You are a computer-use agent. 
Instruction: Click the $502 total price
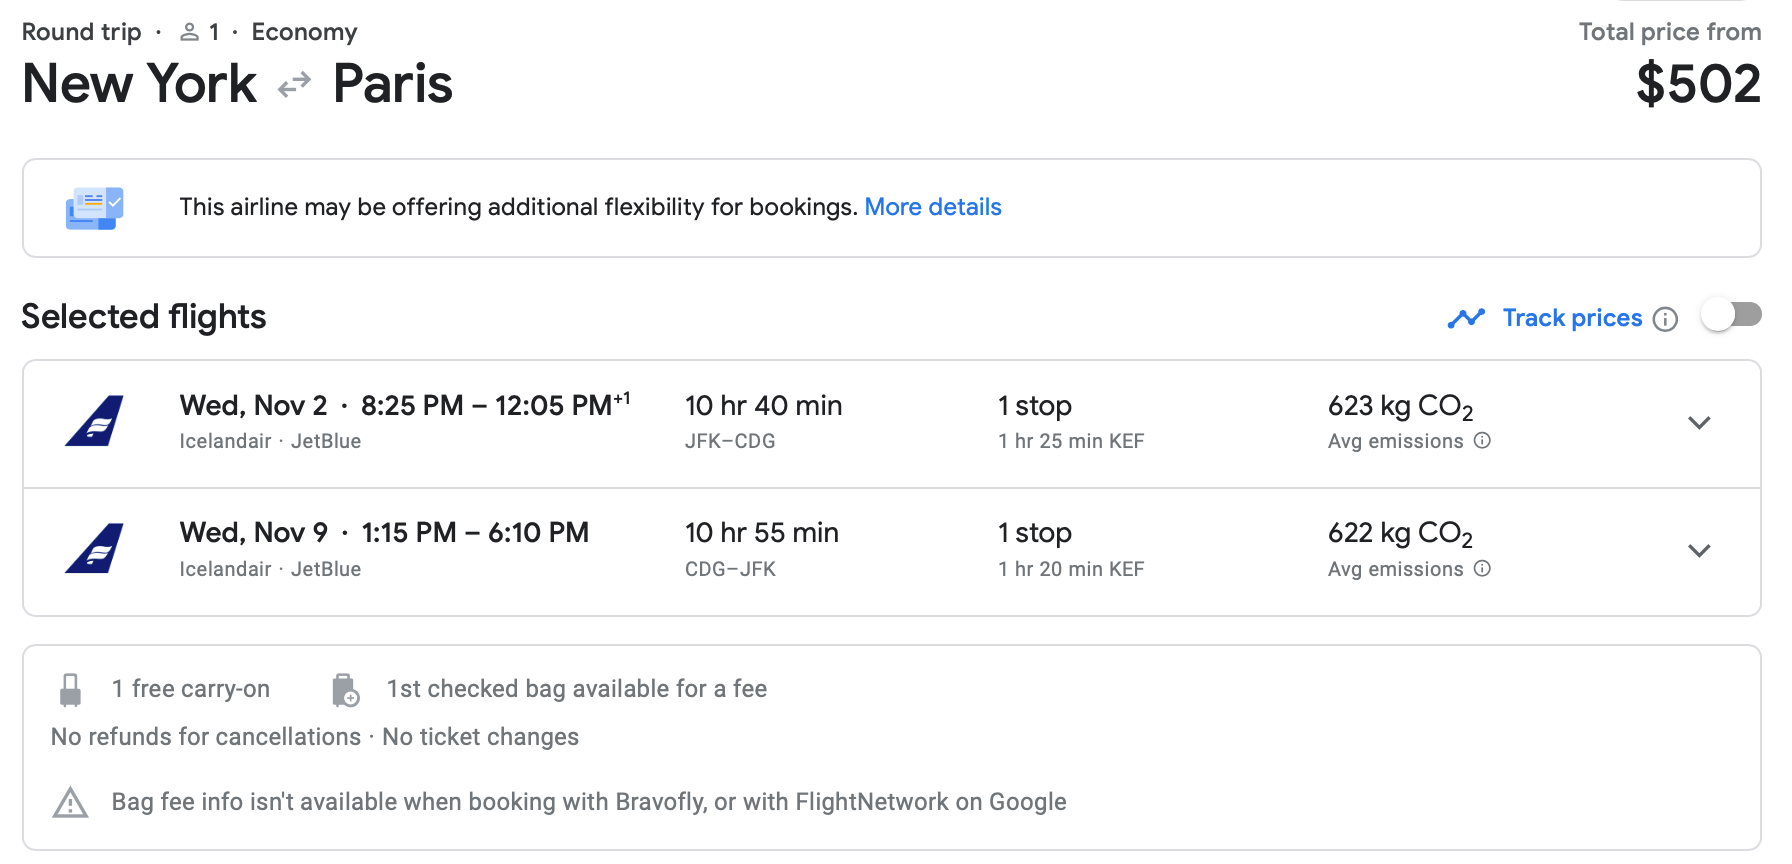[x=1698, y=84]
